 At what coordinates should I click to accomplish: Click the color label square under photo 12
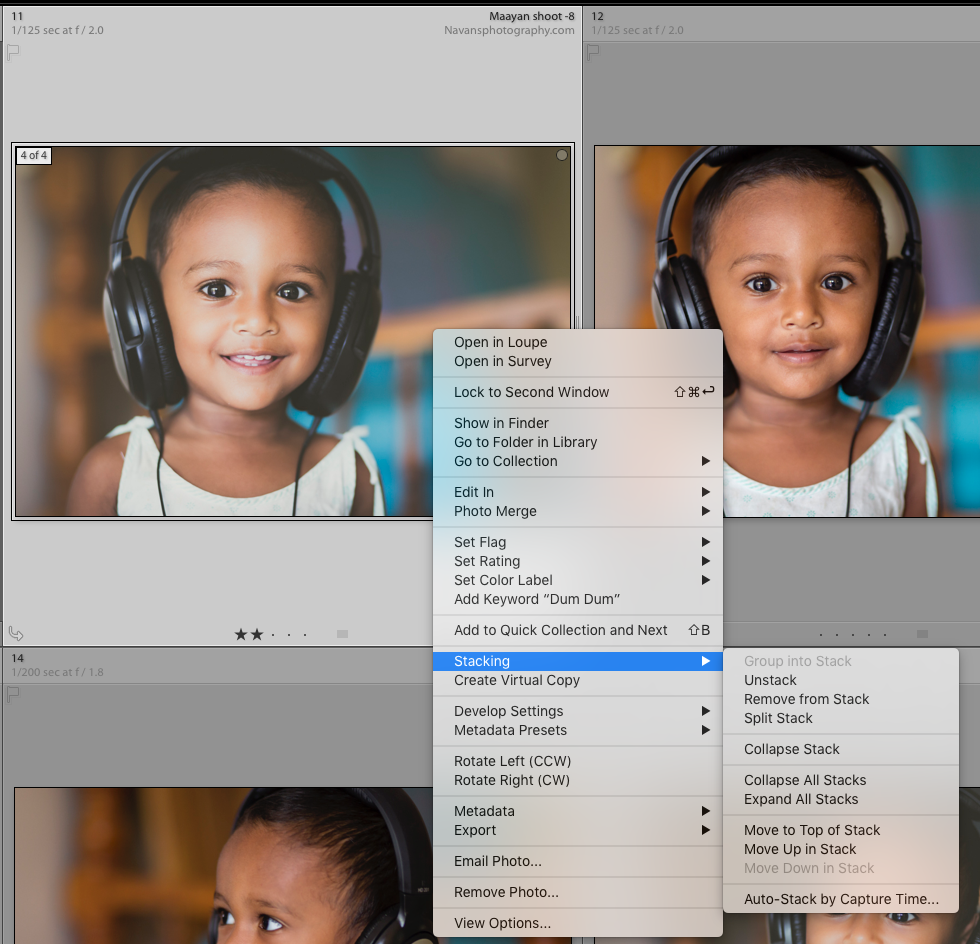(922, 634)
